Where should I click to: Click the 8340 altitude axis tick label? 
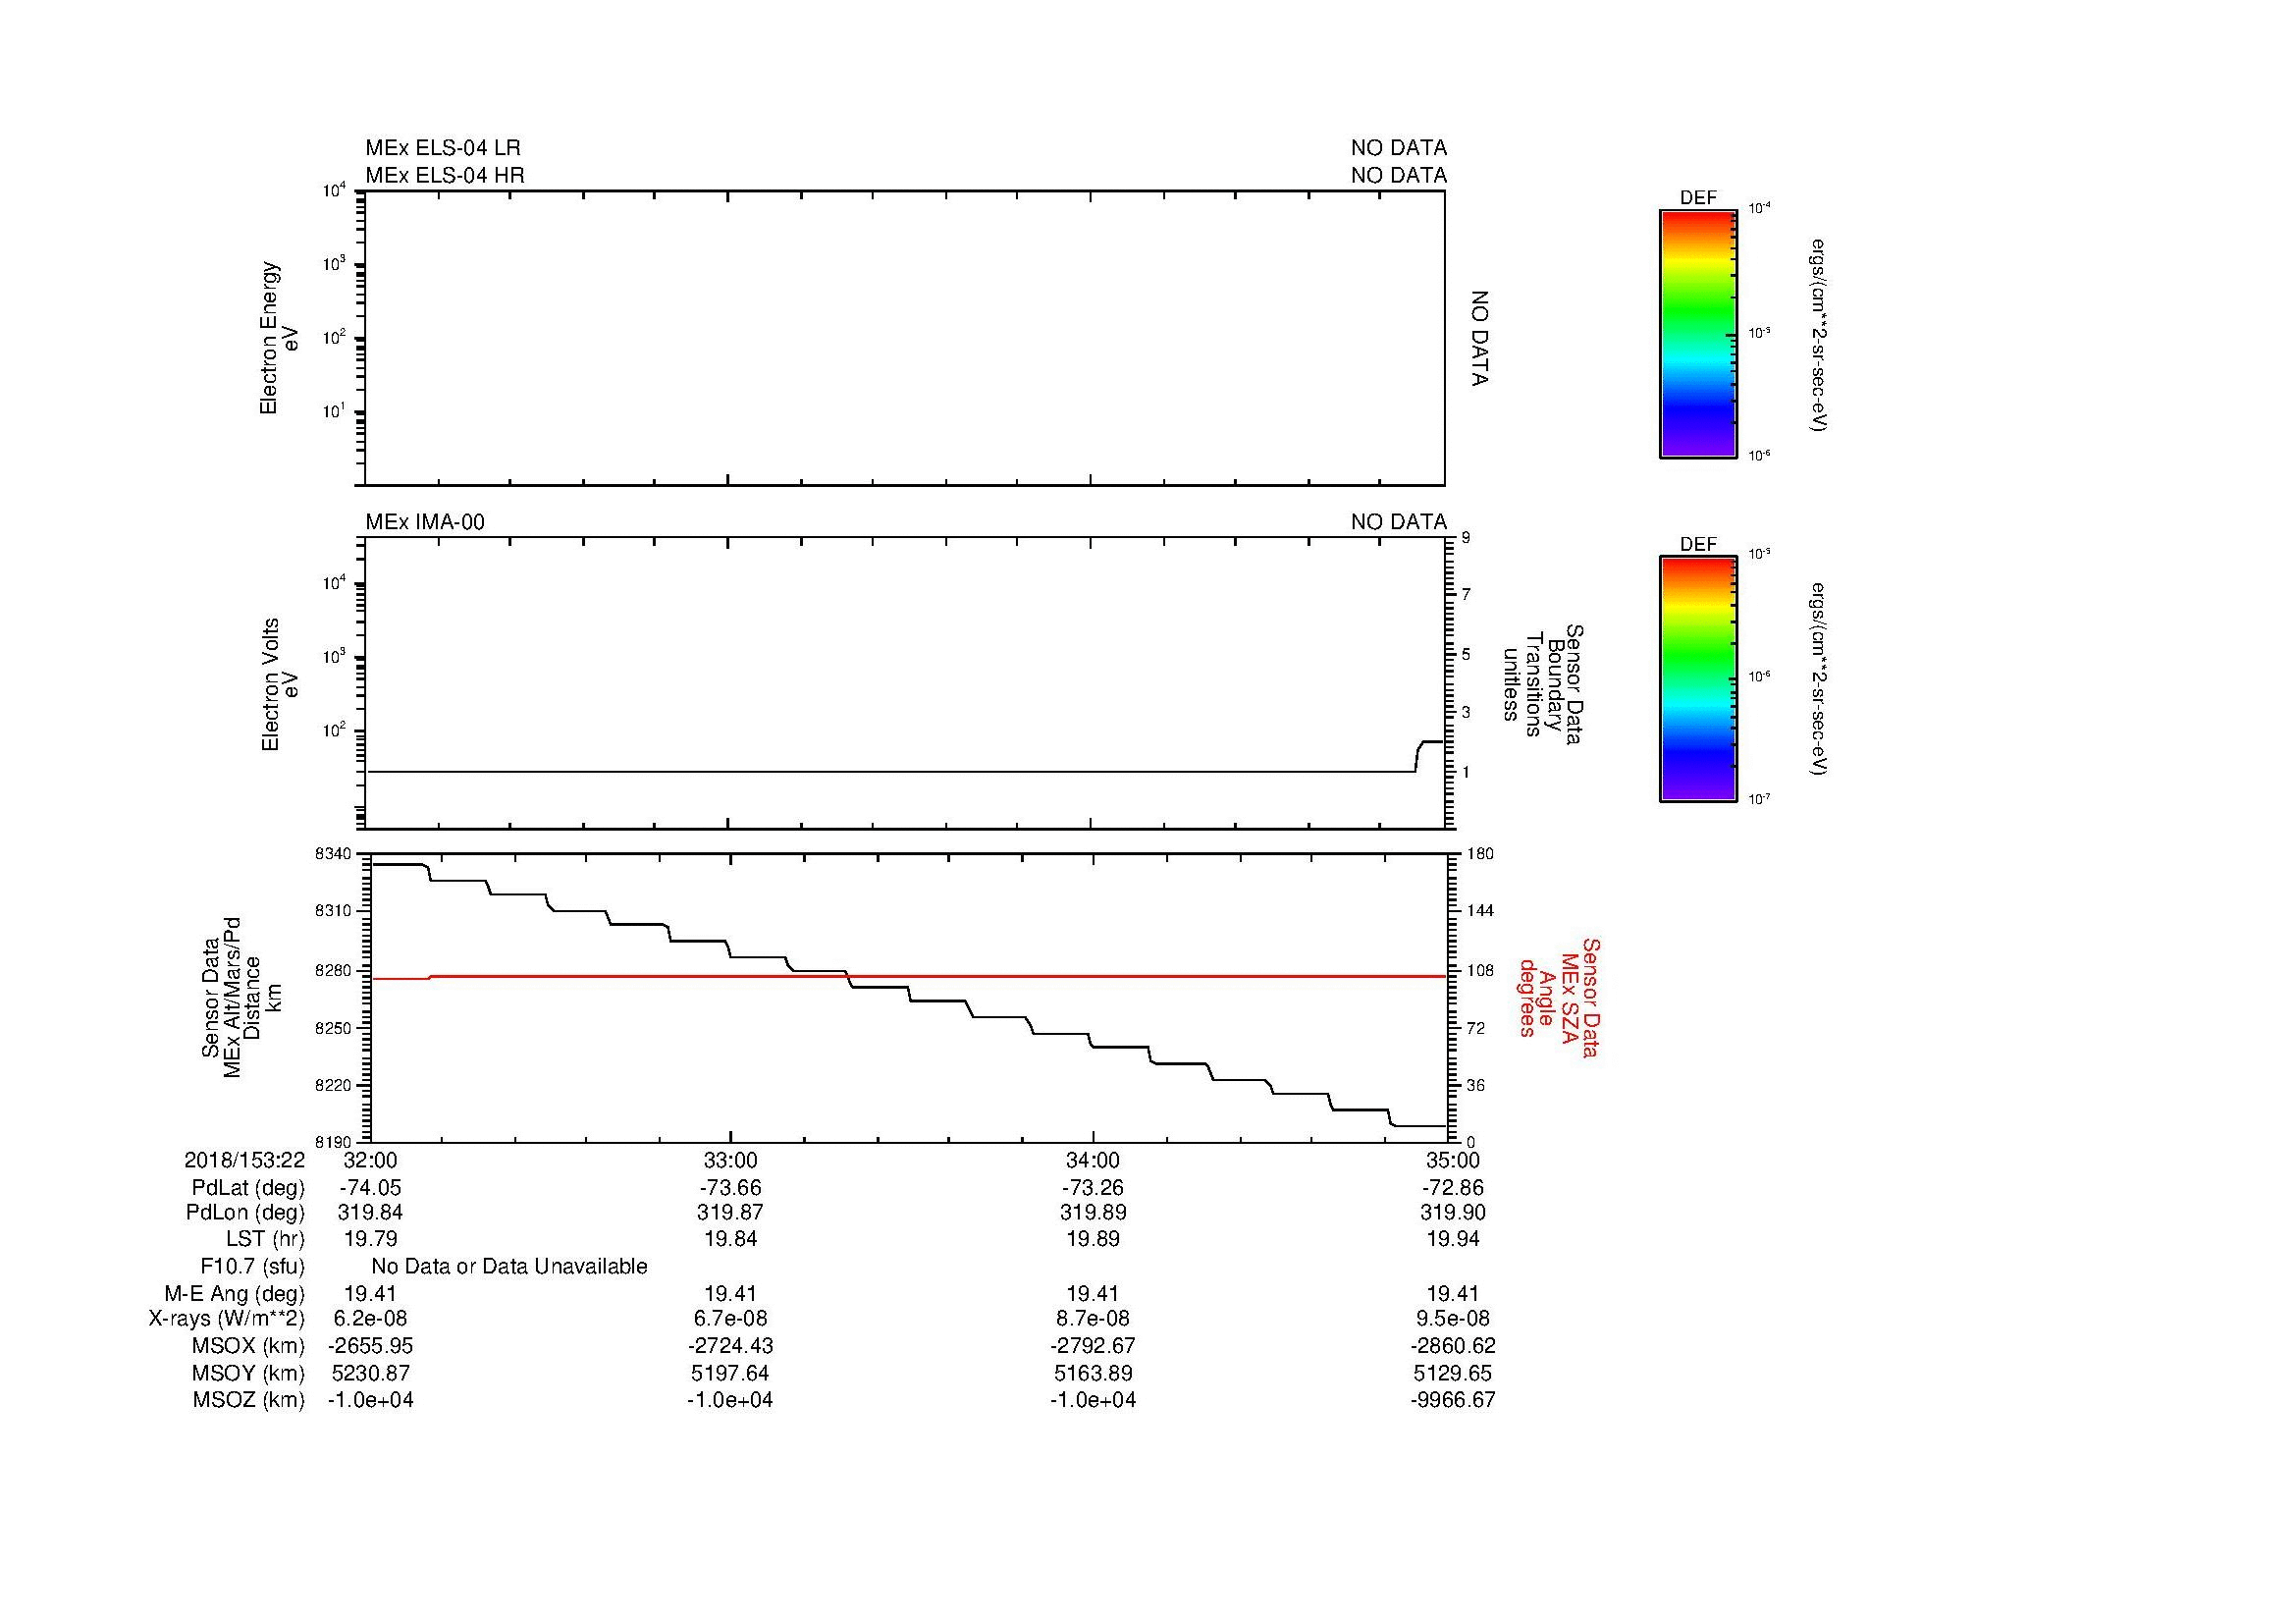[x=333, y=854]
